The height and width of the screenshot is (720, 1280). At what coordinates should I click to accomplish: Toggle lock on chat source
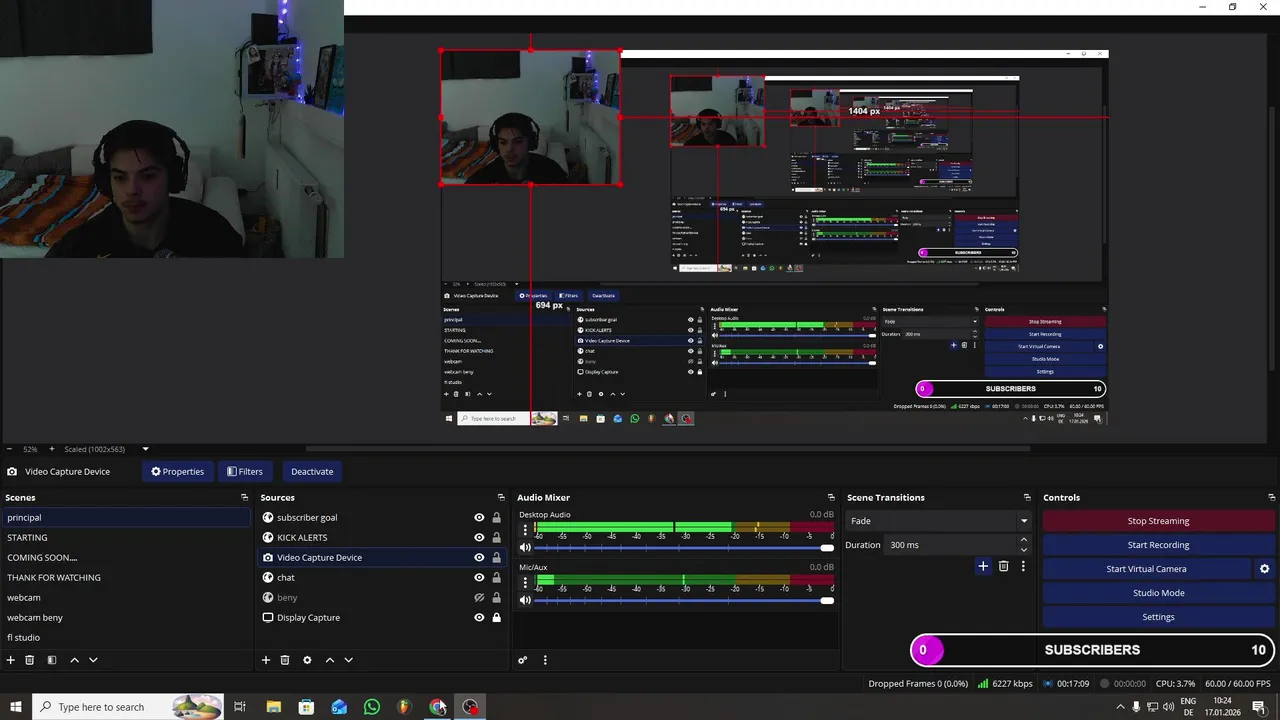pos(496,577)
